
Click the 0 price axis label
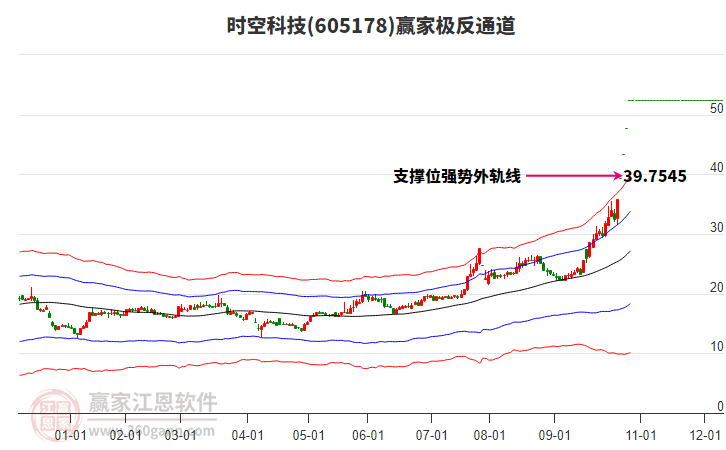click(720, 406)
